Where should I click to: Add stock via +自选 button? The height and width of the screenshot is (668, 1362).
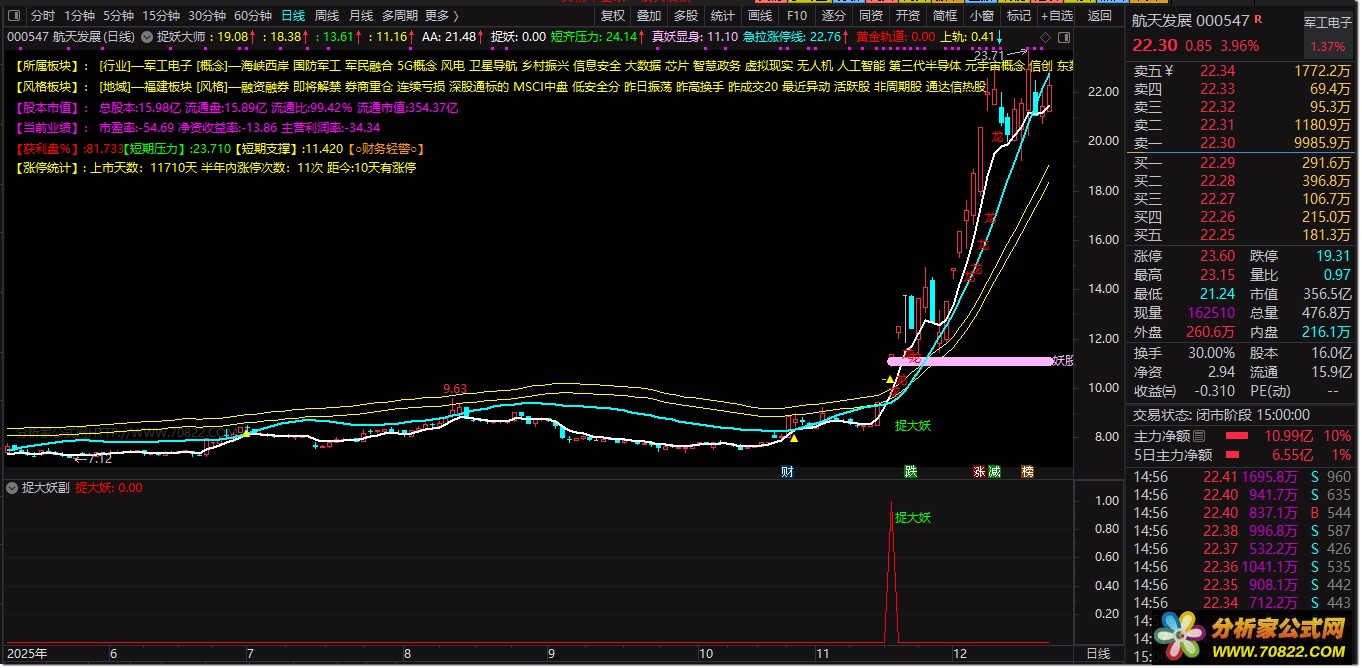point(1056,16)
